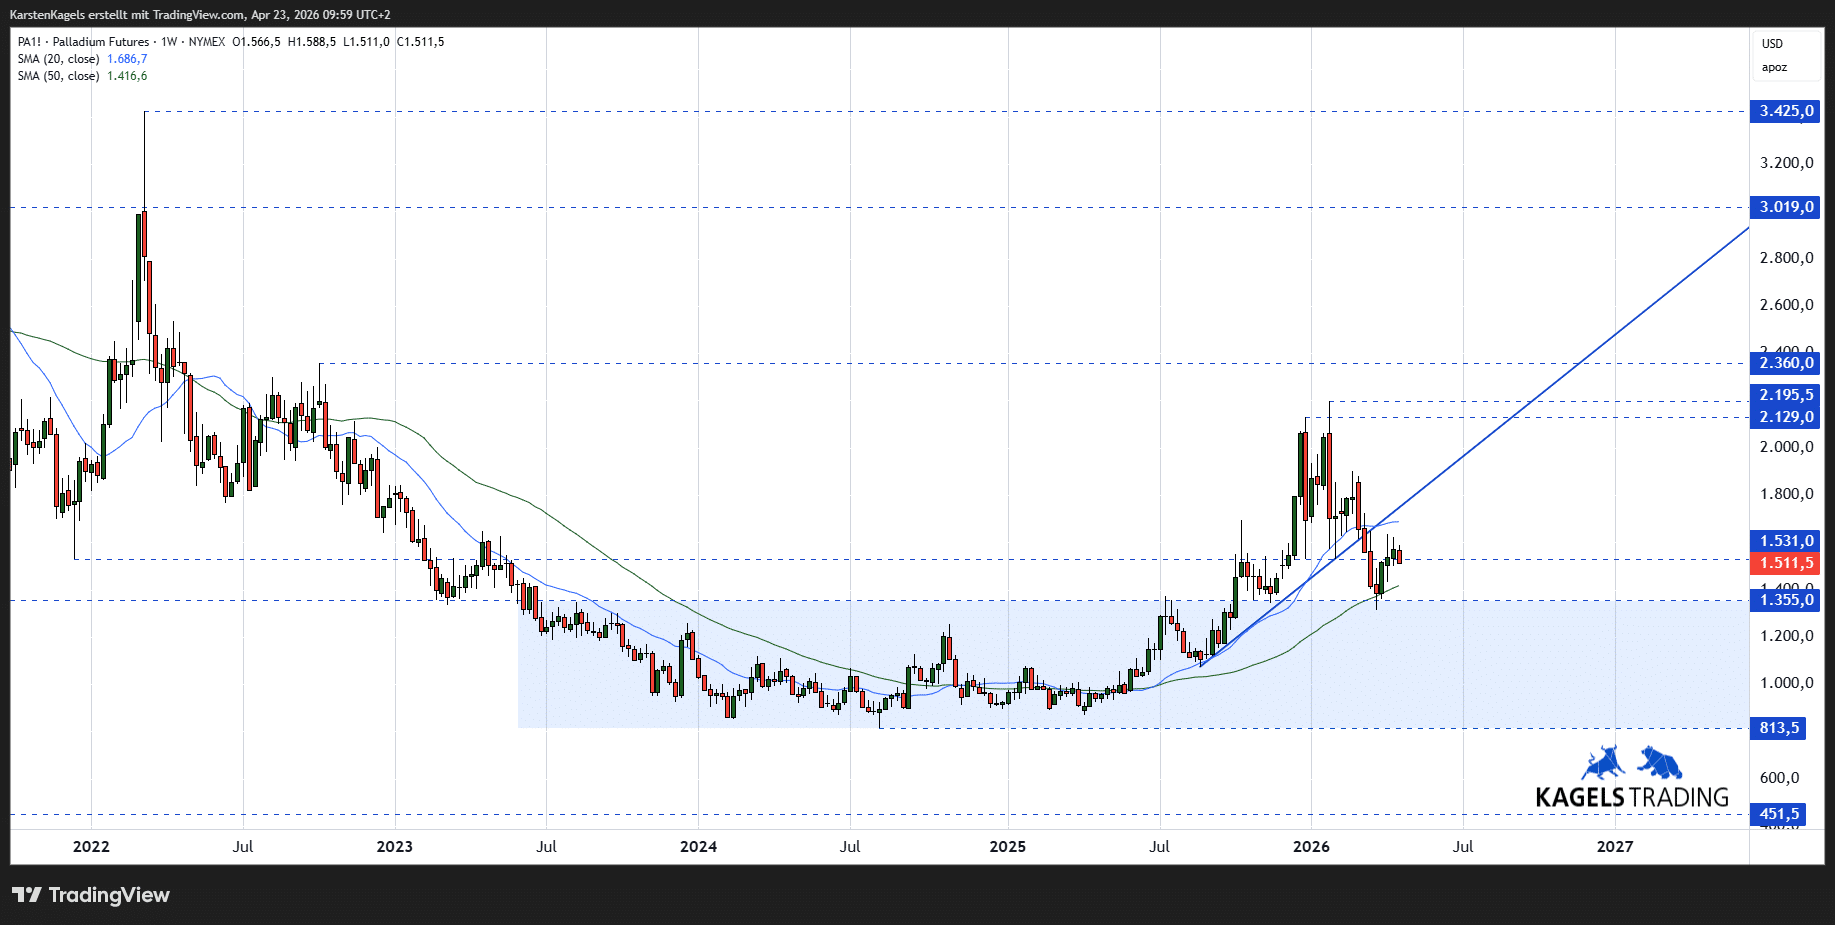The width and height of the screenshot is (1835, 925).
Task: Click the 2022 label on the time axis
Action: 91,847
